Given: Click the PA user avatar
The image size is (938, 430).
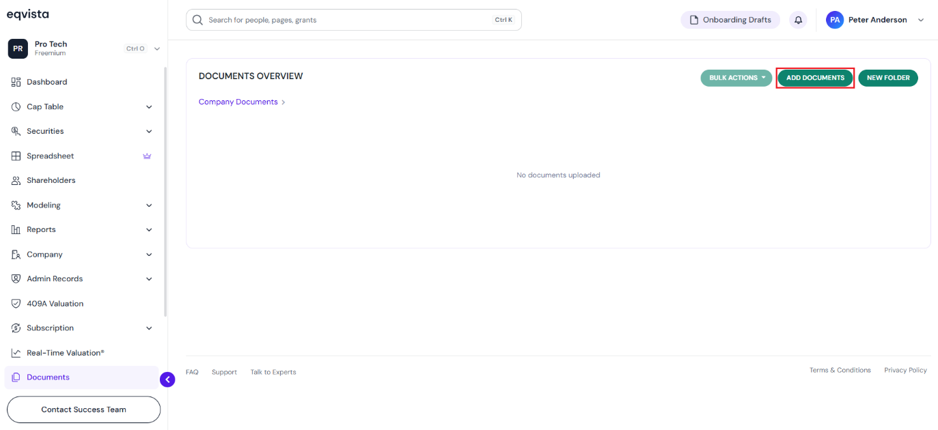Looking at the screenshot, I should [x=835, y=20].
